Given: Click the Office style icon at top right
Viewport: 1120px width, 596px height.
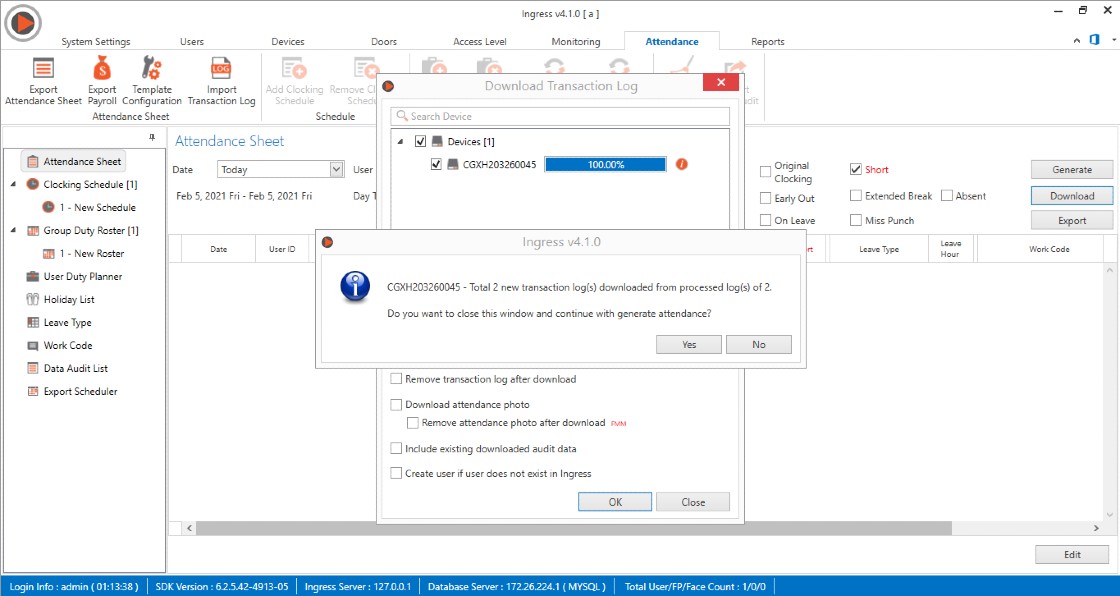Looking at the screenshot, I should coord(1094,40).
